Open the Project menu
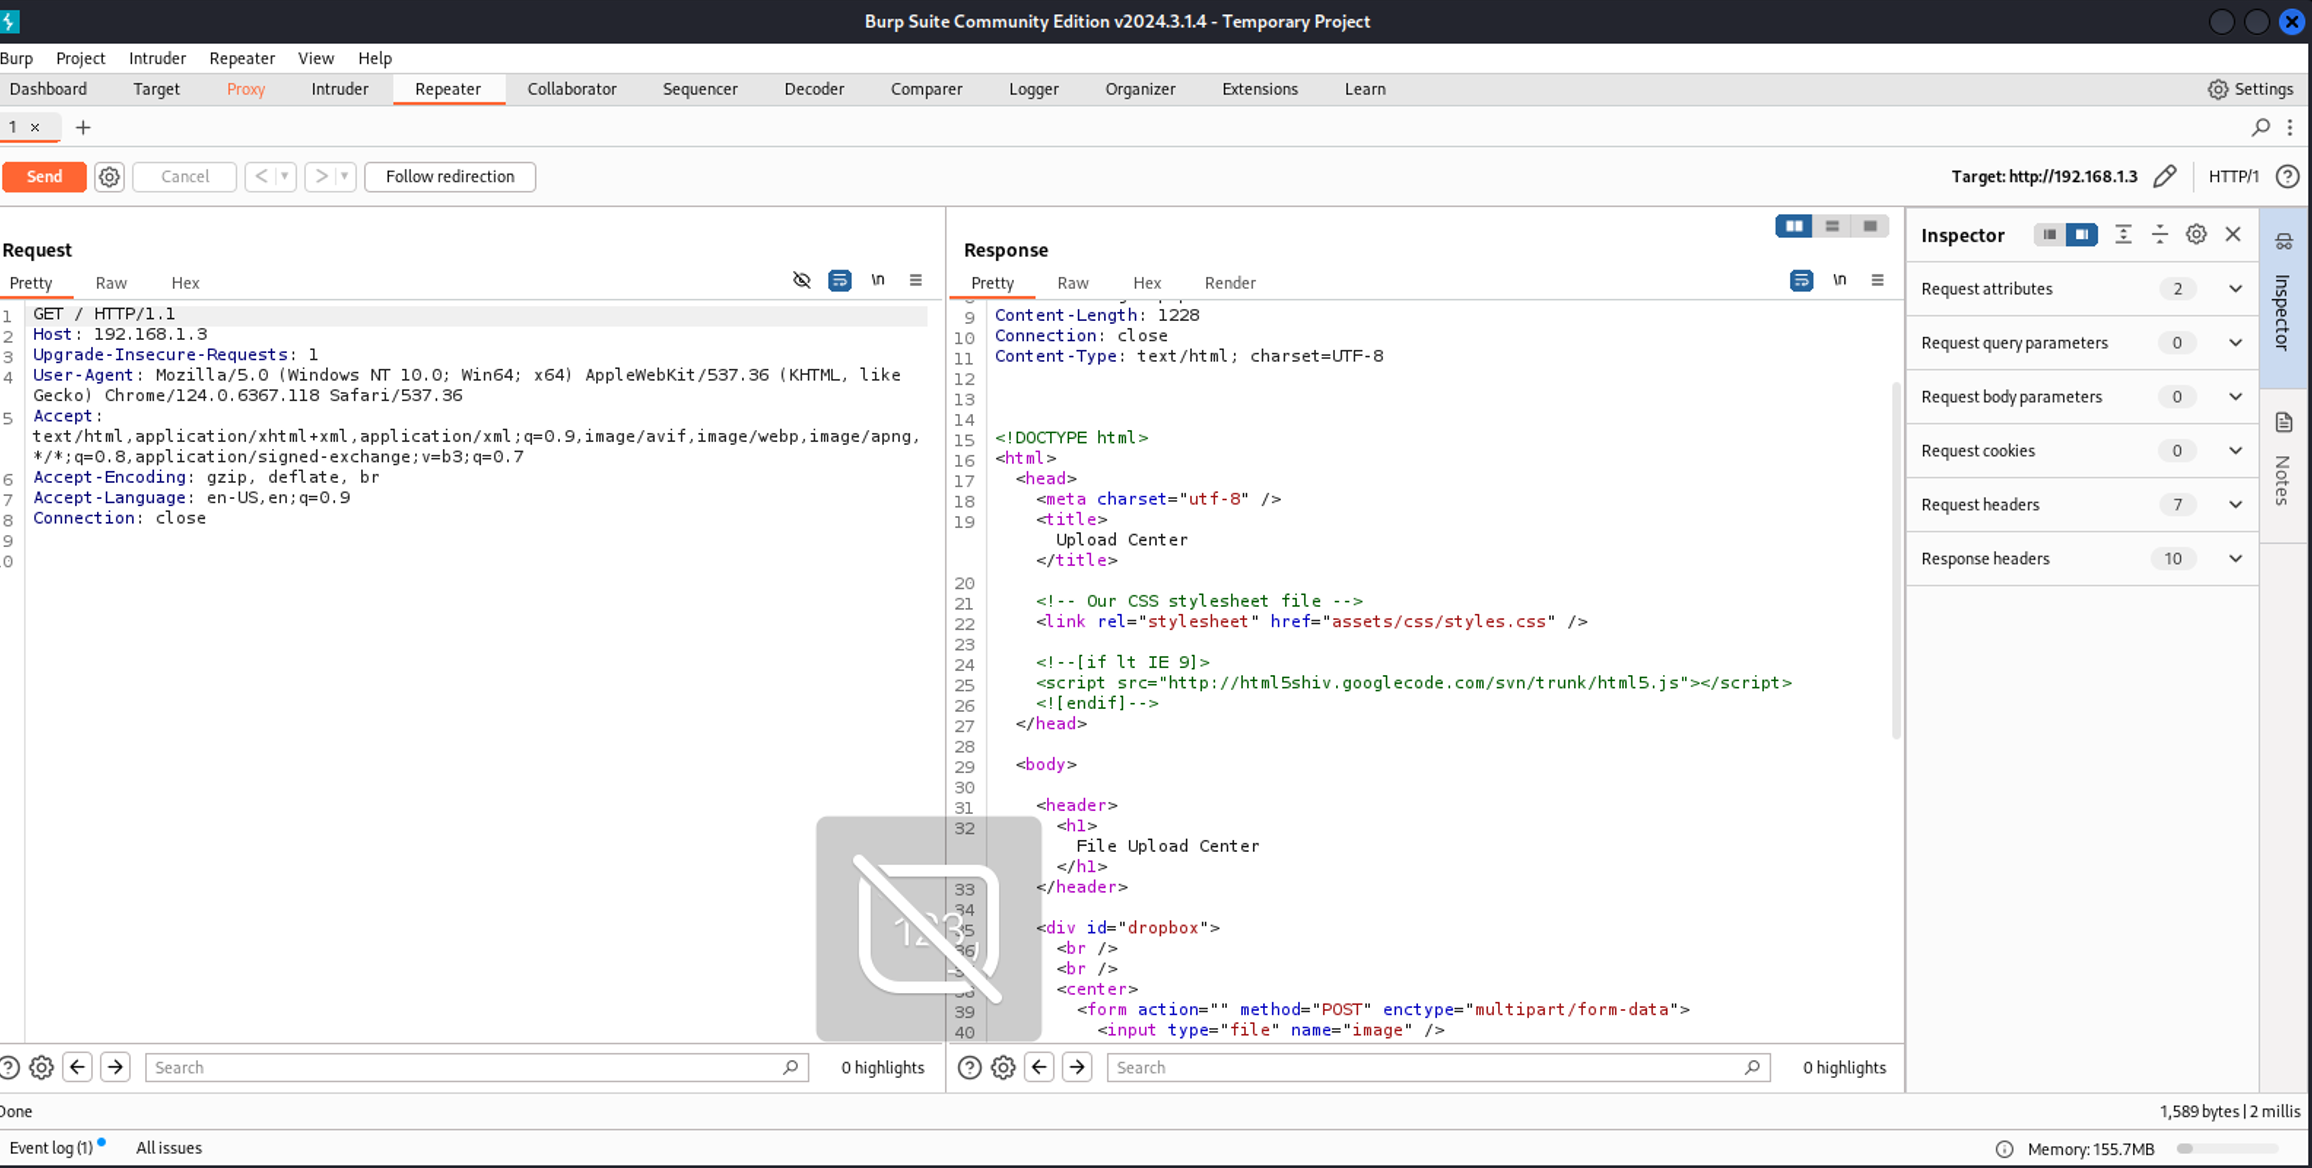The width and height of the screenshot is (2312, 1168). point(80,58)
